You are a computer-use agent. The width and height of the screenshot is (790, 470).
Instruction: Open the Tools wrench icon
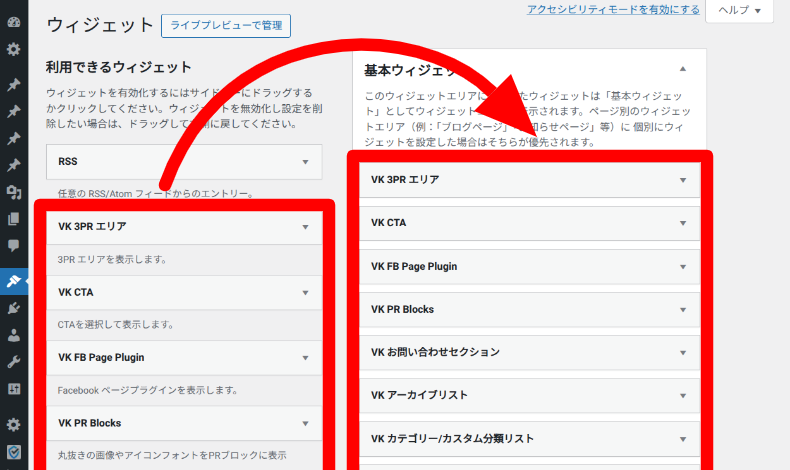[14, 362]
